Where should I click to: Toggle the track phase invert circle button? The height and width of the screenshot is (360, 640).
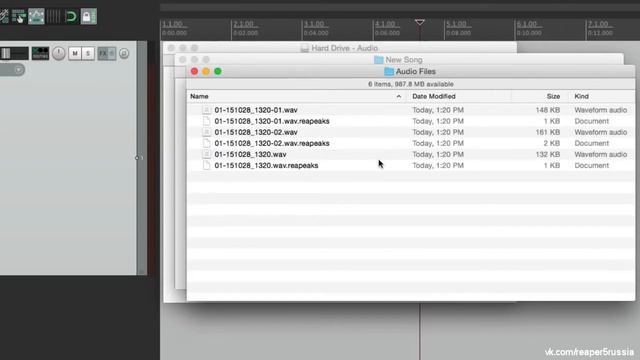point(124,53)
